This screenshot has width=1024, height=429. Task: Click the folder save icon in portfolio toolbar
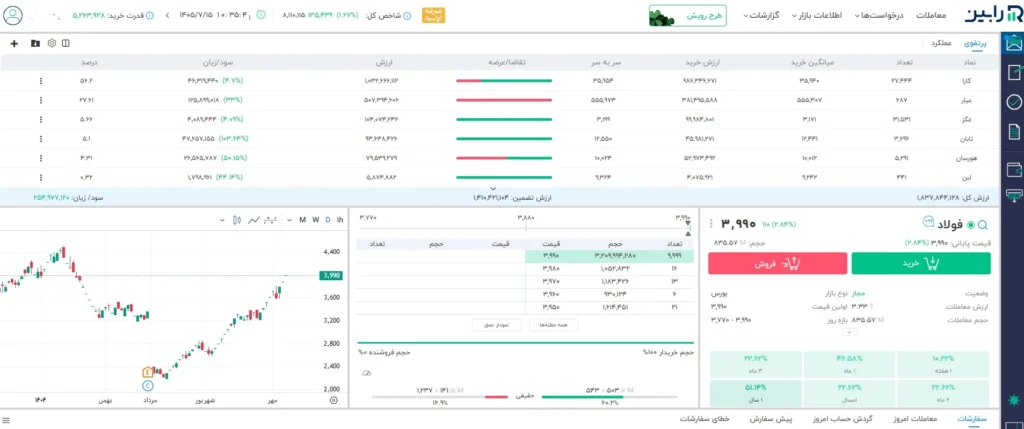[35, 44]
